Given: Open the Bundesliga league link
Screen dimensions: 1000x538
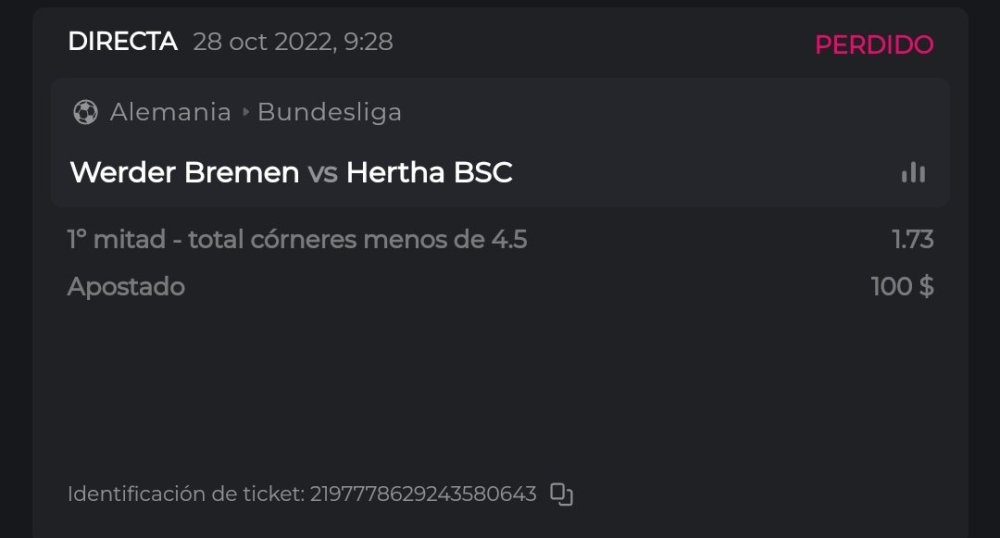Looking at the screenshot, I should [329, 112].
